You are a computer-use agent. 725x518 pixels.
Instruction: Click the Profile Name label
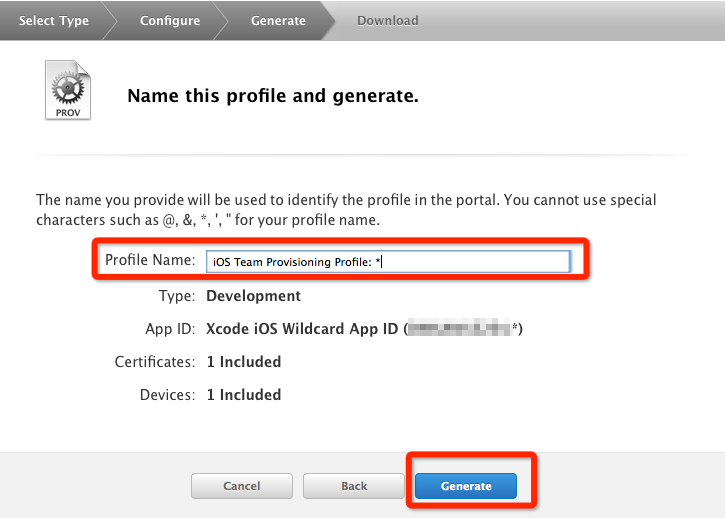(x=150, y=261)
